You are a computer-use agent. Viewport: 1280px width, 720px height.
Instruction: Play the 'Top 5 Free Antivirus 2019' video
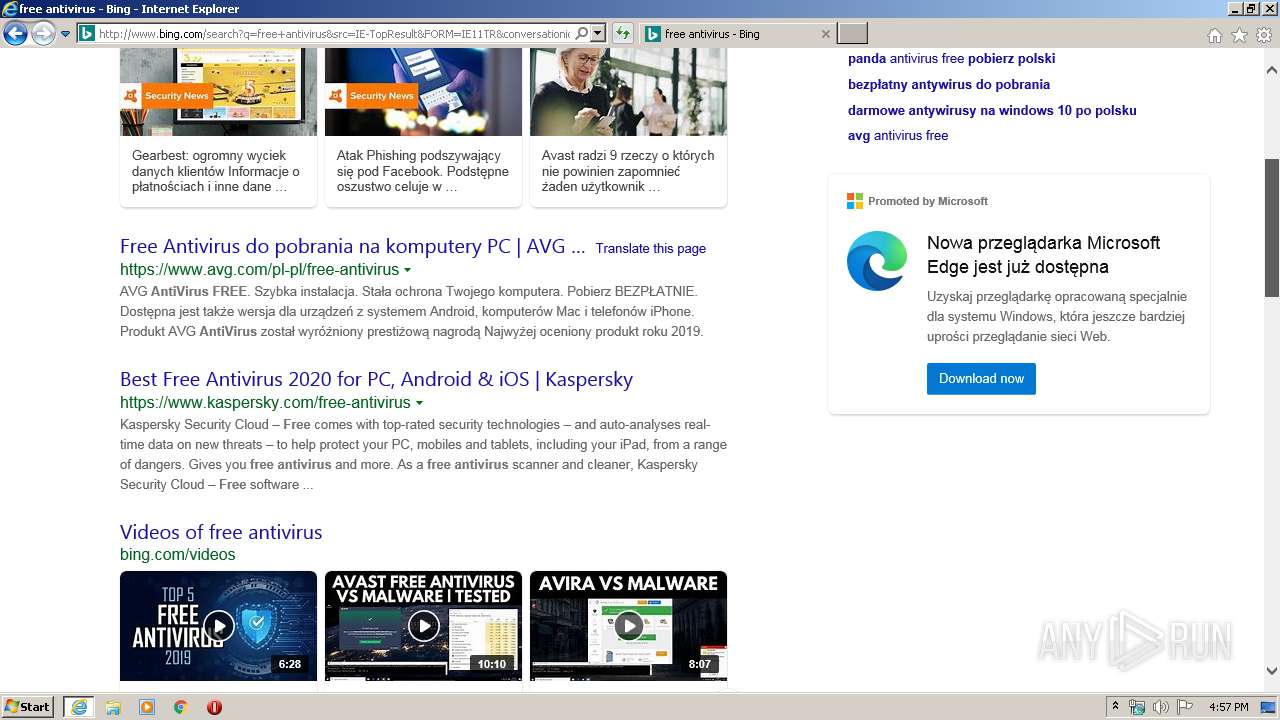tap(218, 626)
